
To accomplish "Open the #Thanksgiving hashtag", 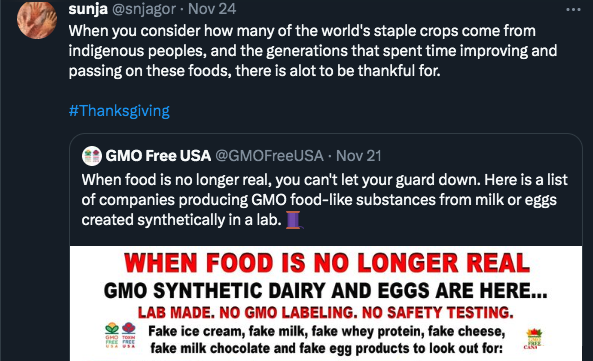I will click(119, 111).
